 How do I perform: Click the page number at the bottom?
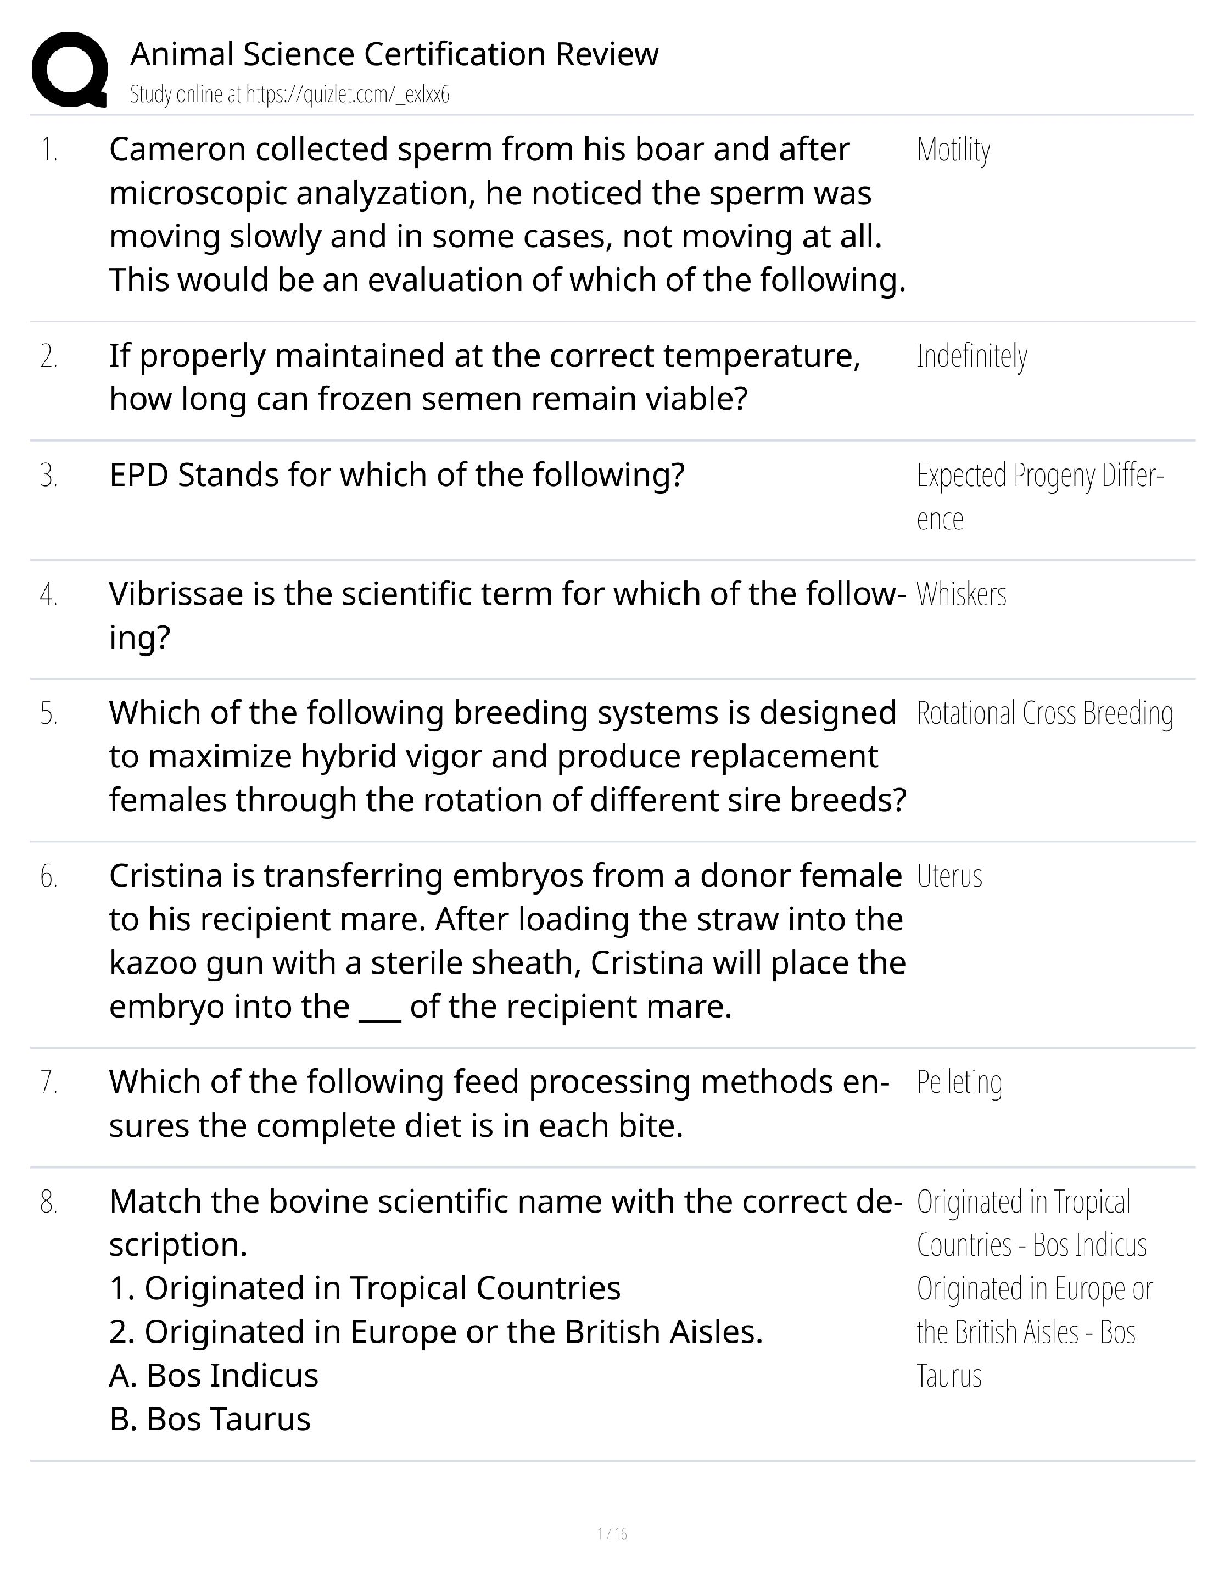coord(611,1533)
